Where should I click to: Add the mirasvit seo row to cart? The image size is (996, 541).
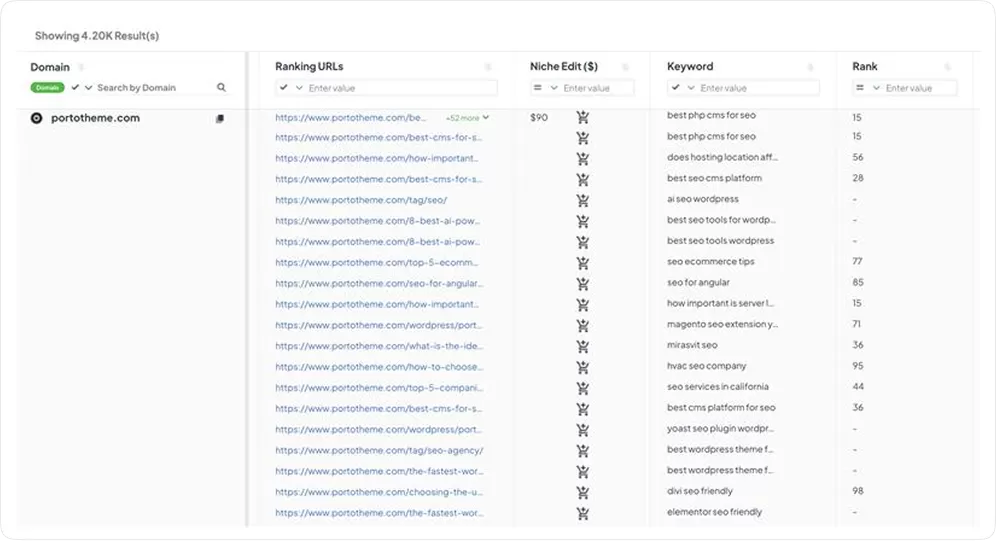point(583,346)
